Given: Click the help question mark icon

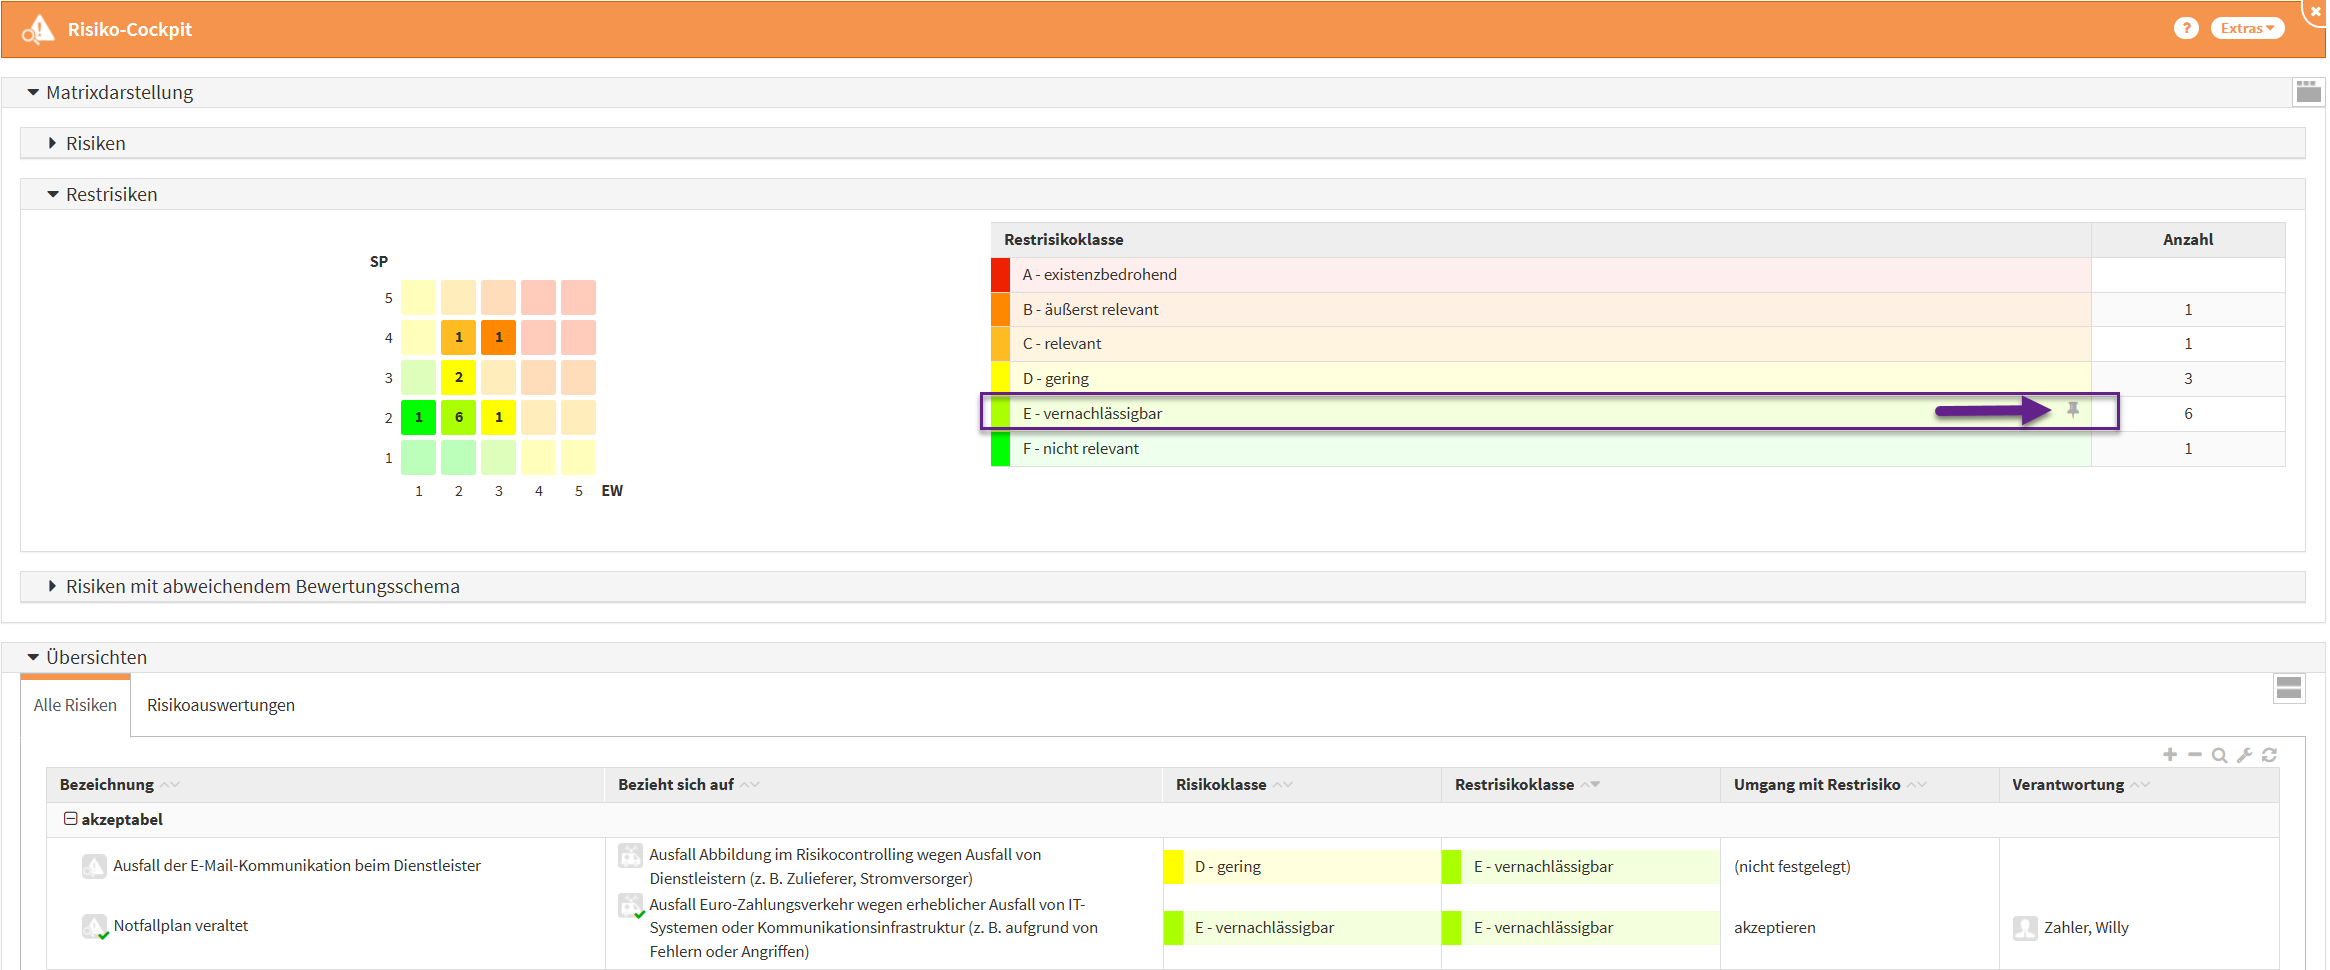Looking at the screenshot, I should [x=2186, y=28].
